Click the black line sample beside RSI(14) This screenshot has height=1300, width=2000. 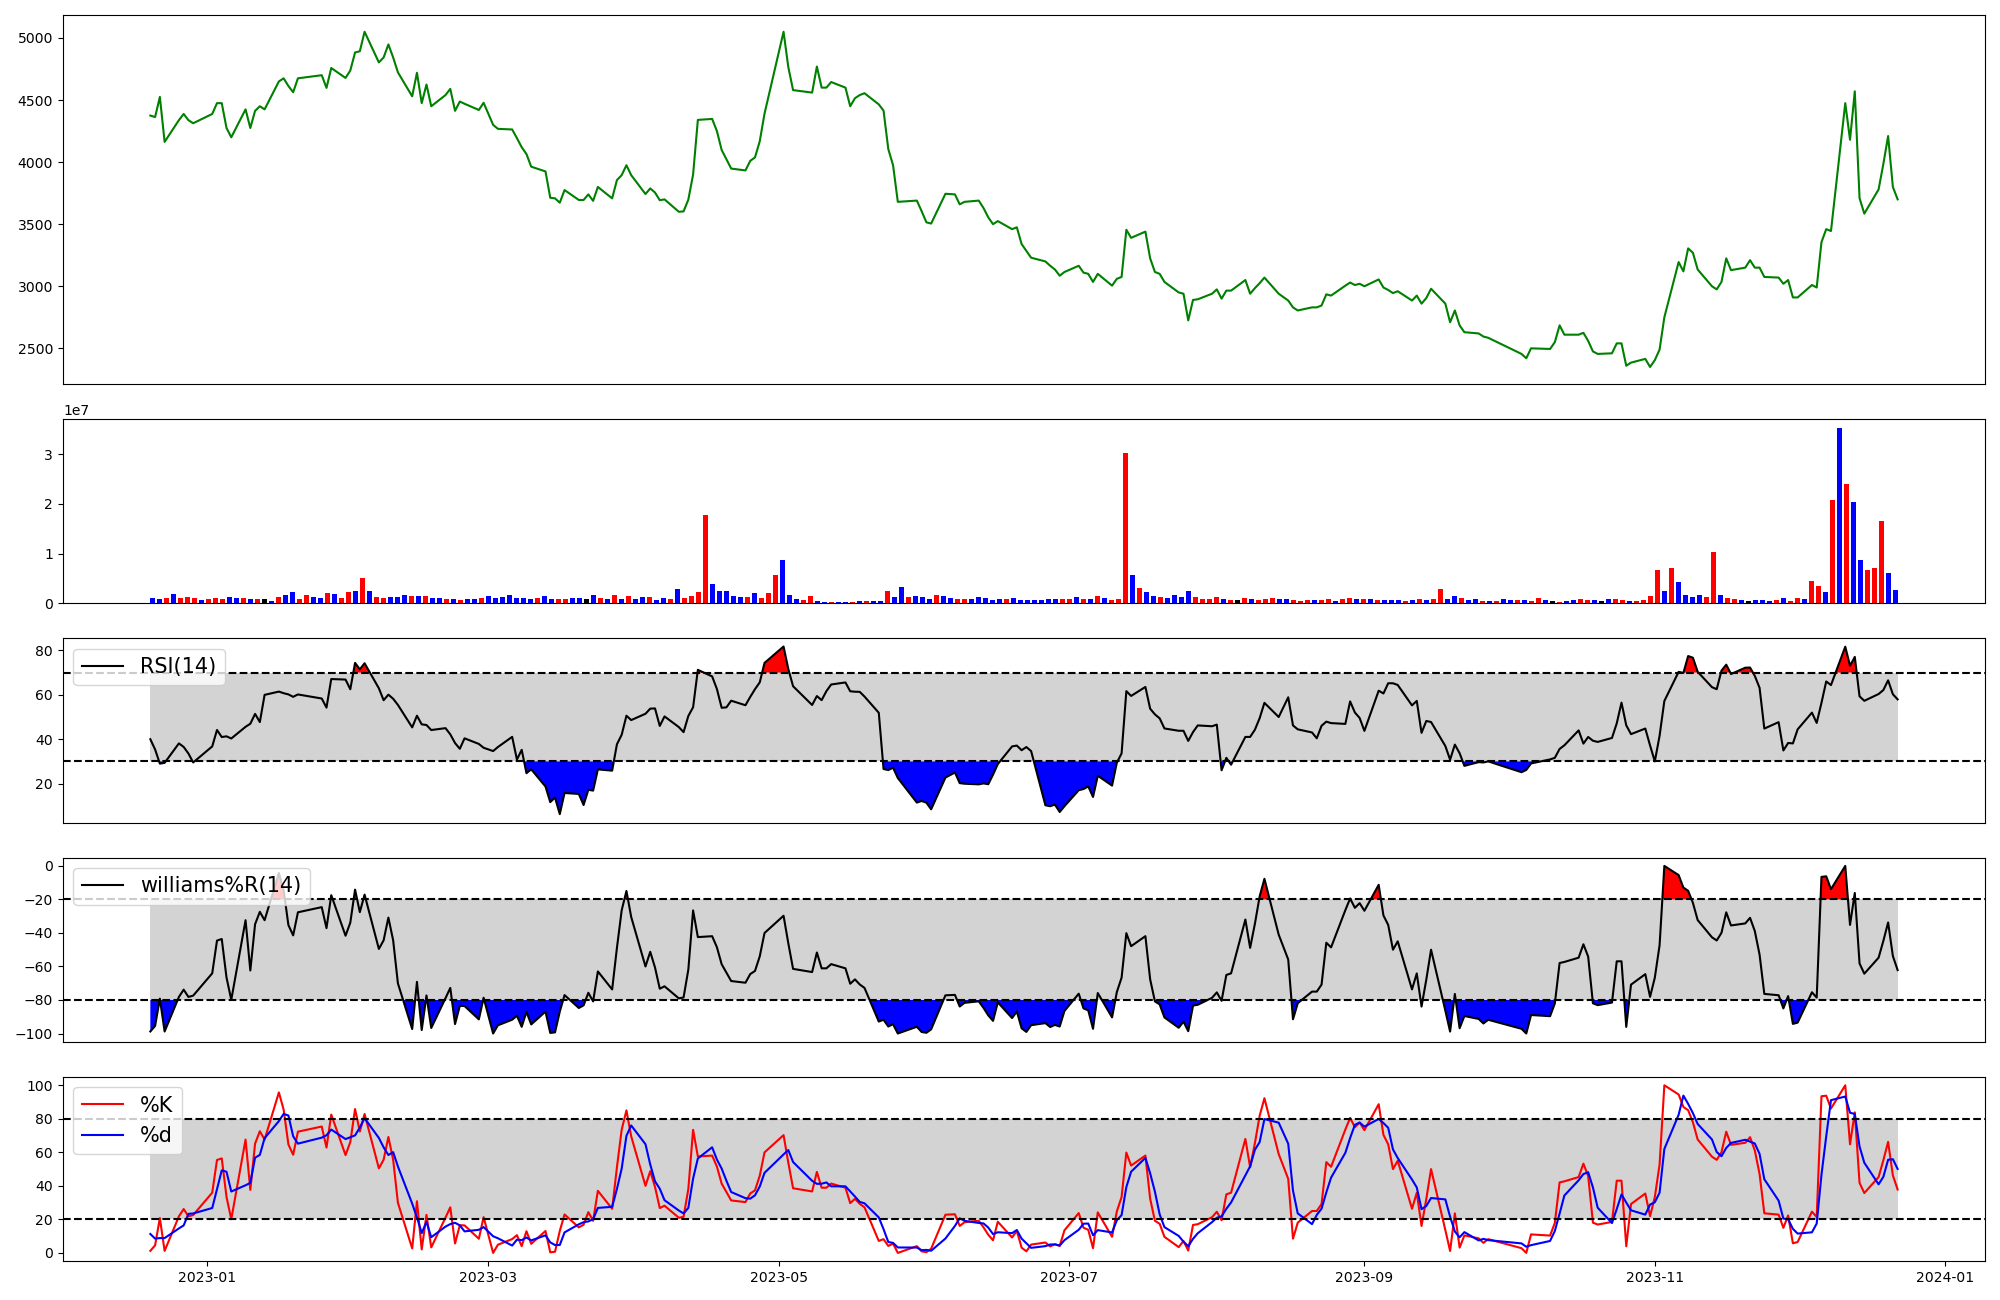(x=102, y=666)
